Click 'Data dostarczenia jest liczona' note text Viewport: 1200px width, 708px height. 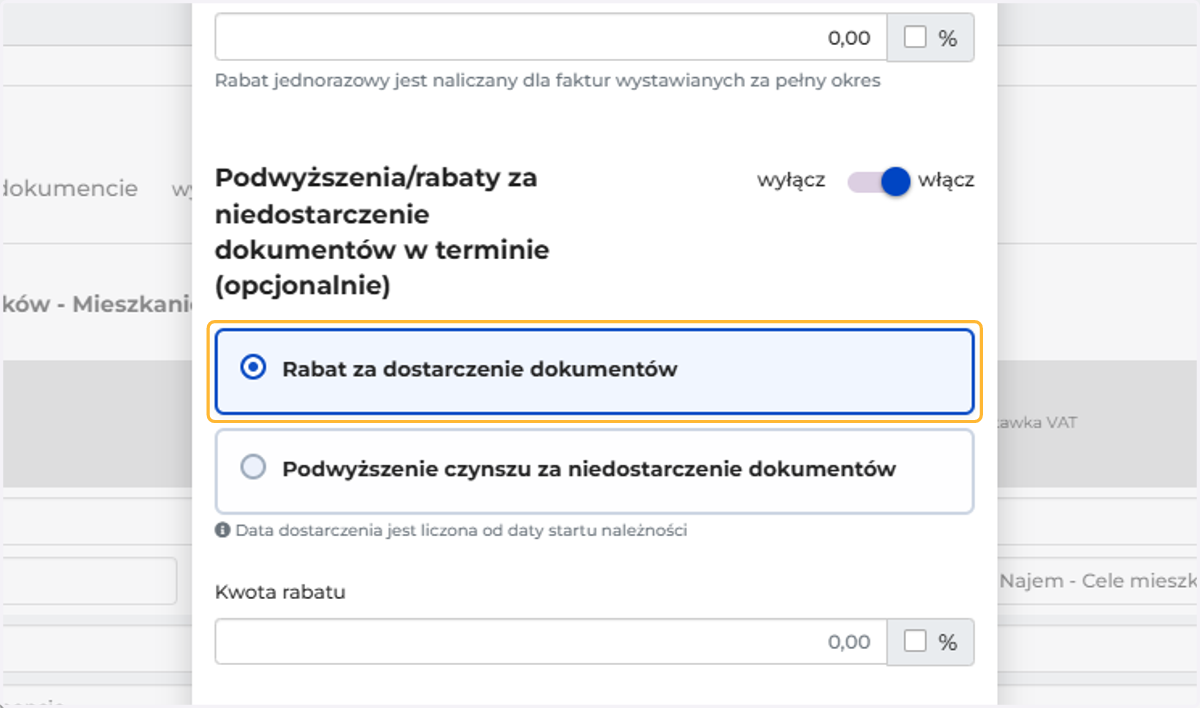[x=461, y=530]
